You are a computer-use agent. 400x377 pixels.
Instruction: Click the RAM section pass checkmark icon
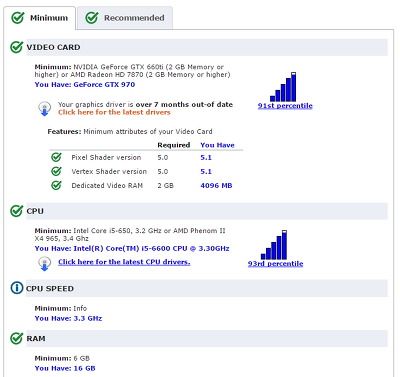pos(16,338)
